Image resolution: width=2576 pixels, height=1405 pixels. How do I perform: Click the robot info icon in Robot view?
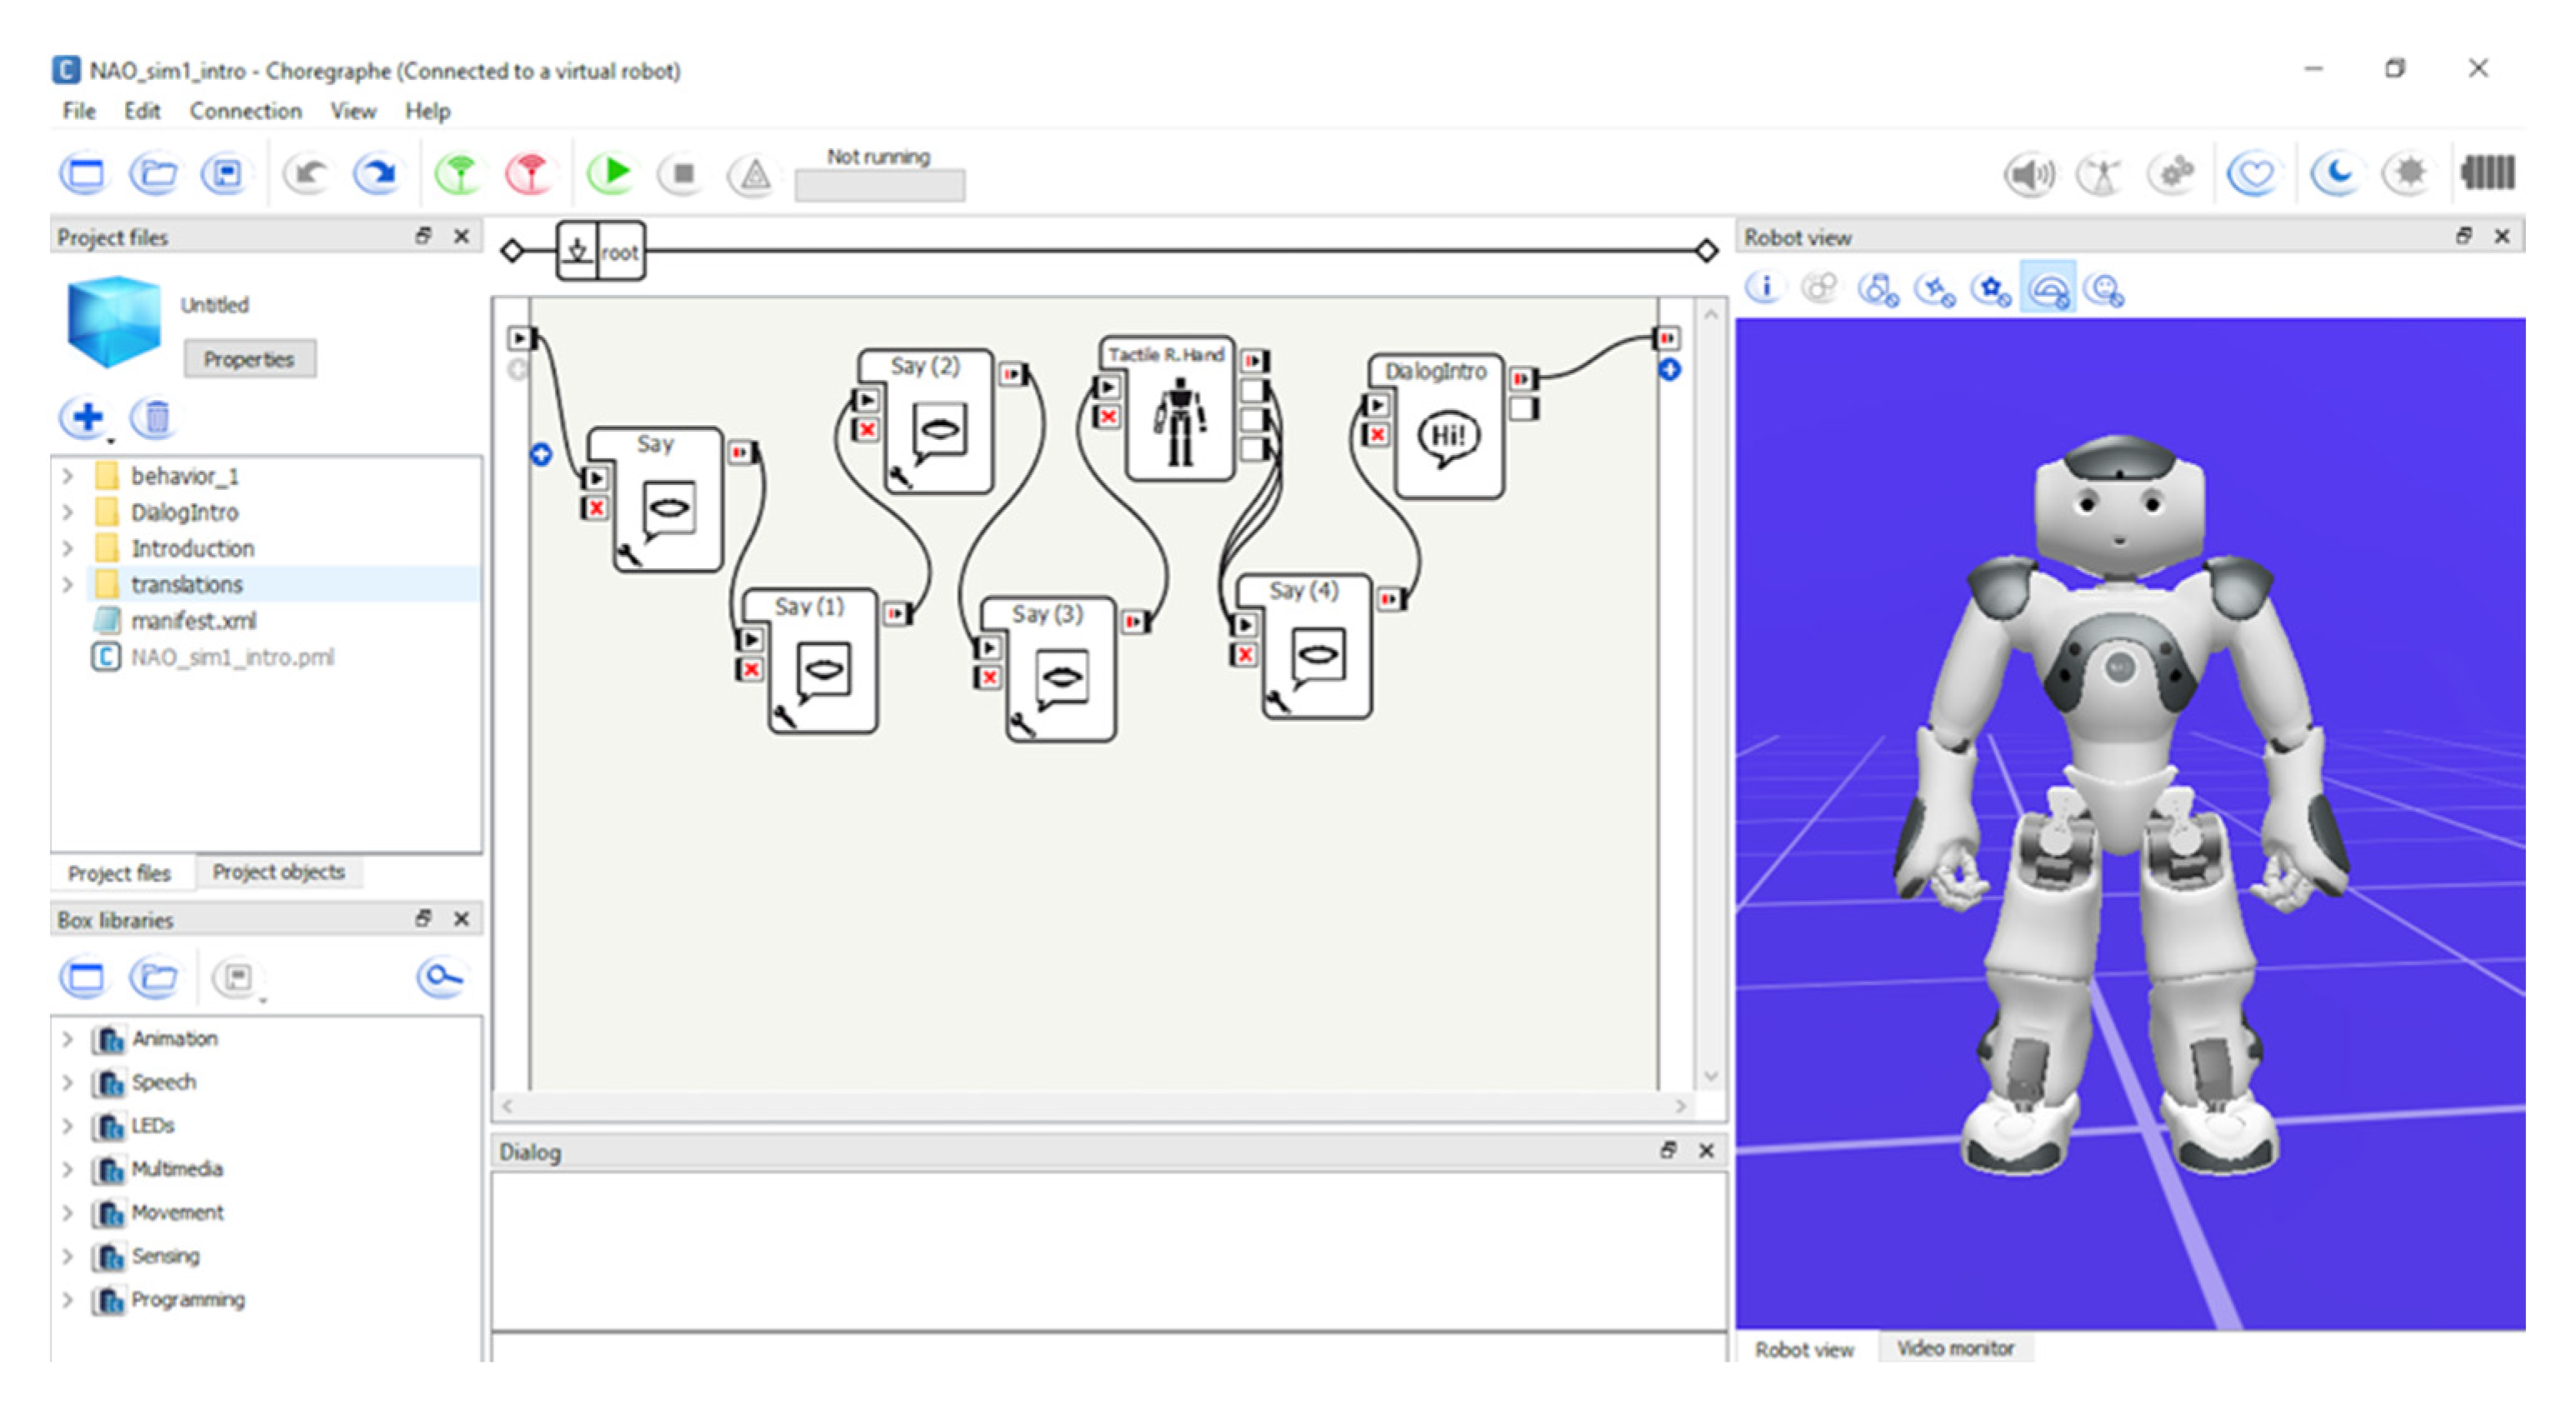pyautogui.click(x=1764, y=288)
